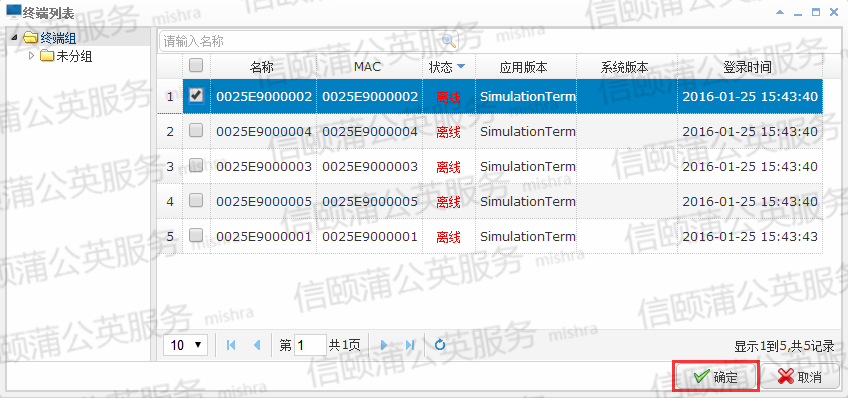Check the row for 0025E9000004

coord(196,131)
